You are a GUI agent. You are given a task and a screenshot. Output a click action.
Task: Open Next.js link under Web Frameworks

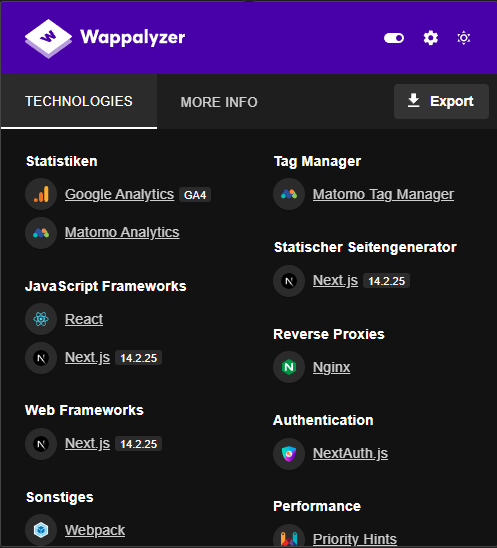[x=87, y=444]
